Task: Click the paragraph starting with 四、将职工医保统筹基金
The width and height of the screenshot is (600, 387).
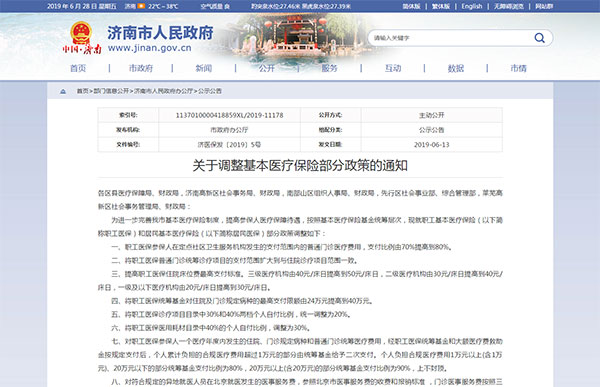Action: click(242, 301)
